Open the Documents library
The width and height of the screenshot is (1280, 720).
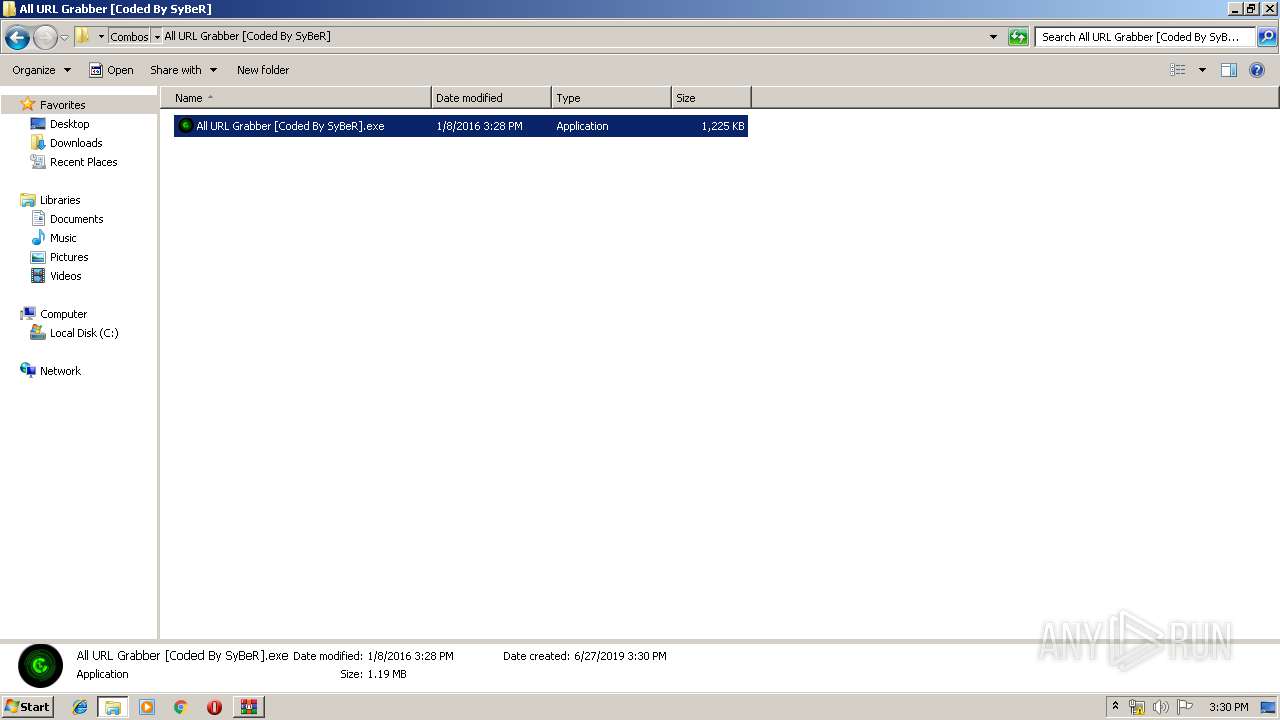tap(76, 219)
